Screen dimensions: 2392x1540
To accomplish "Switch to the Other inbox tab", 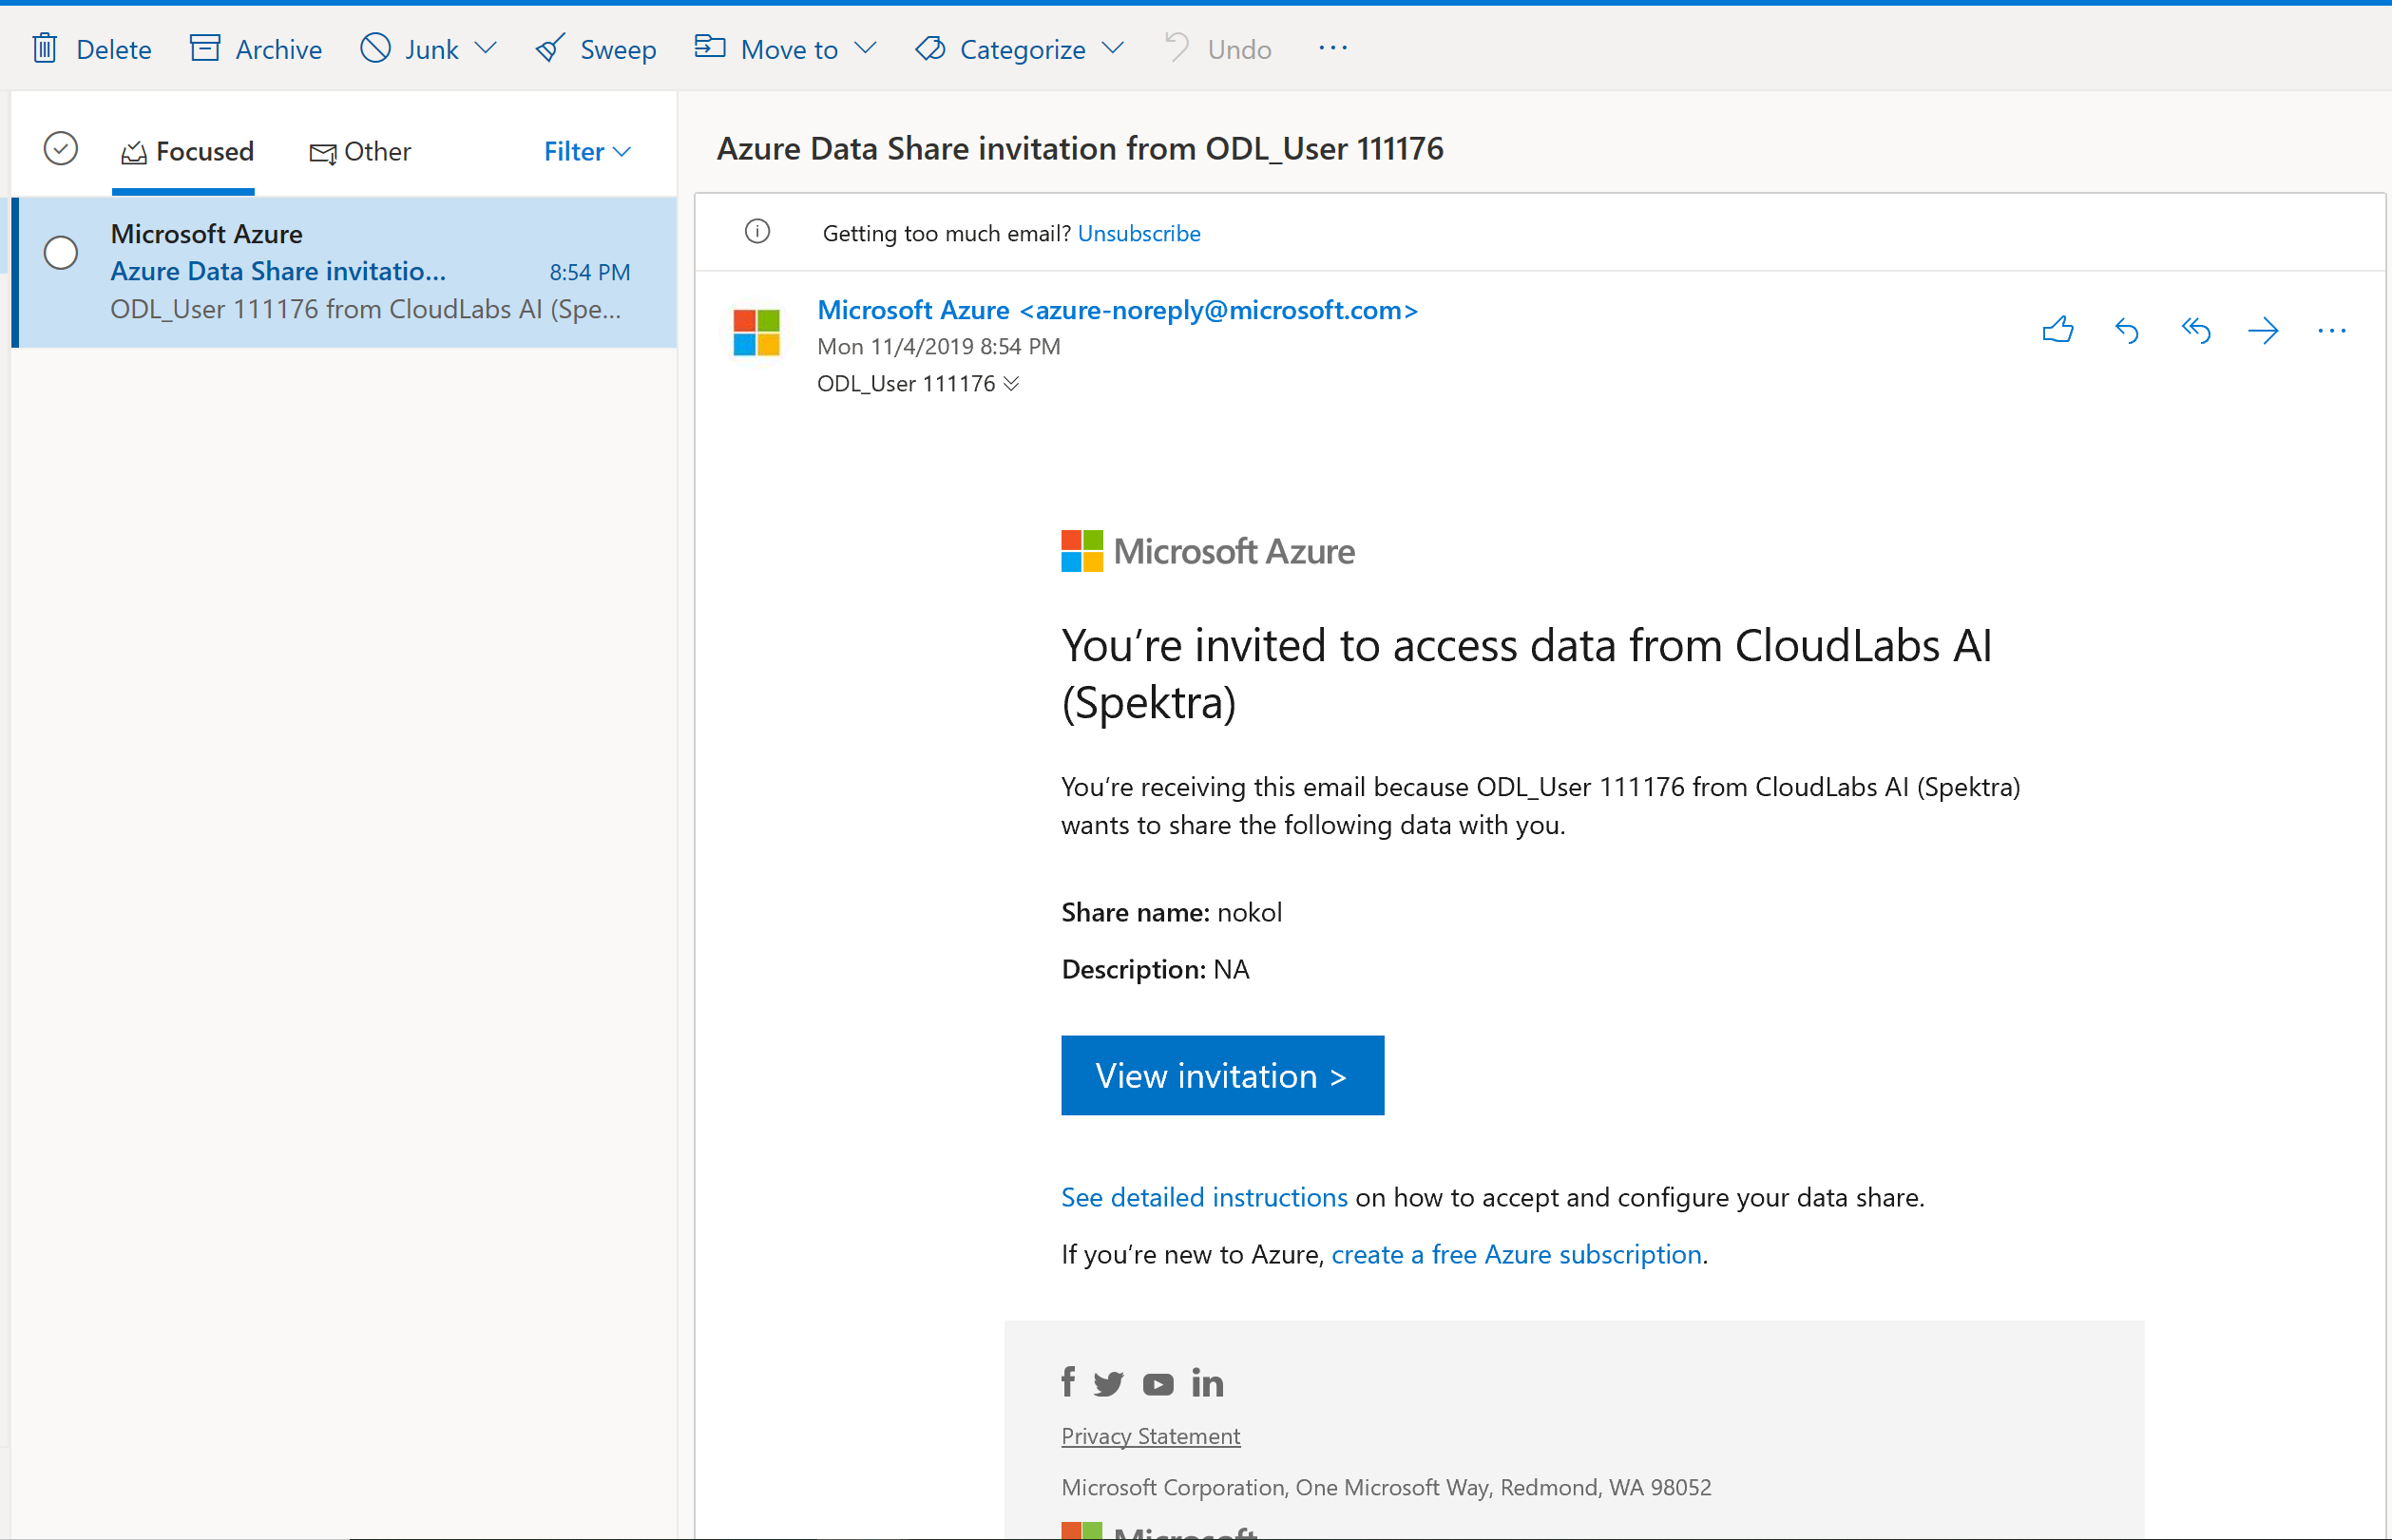I will (x=360, y=151).
